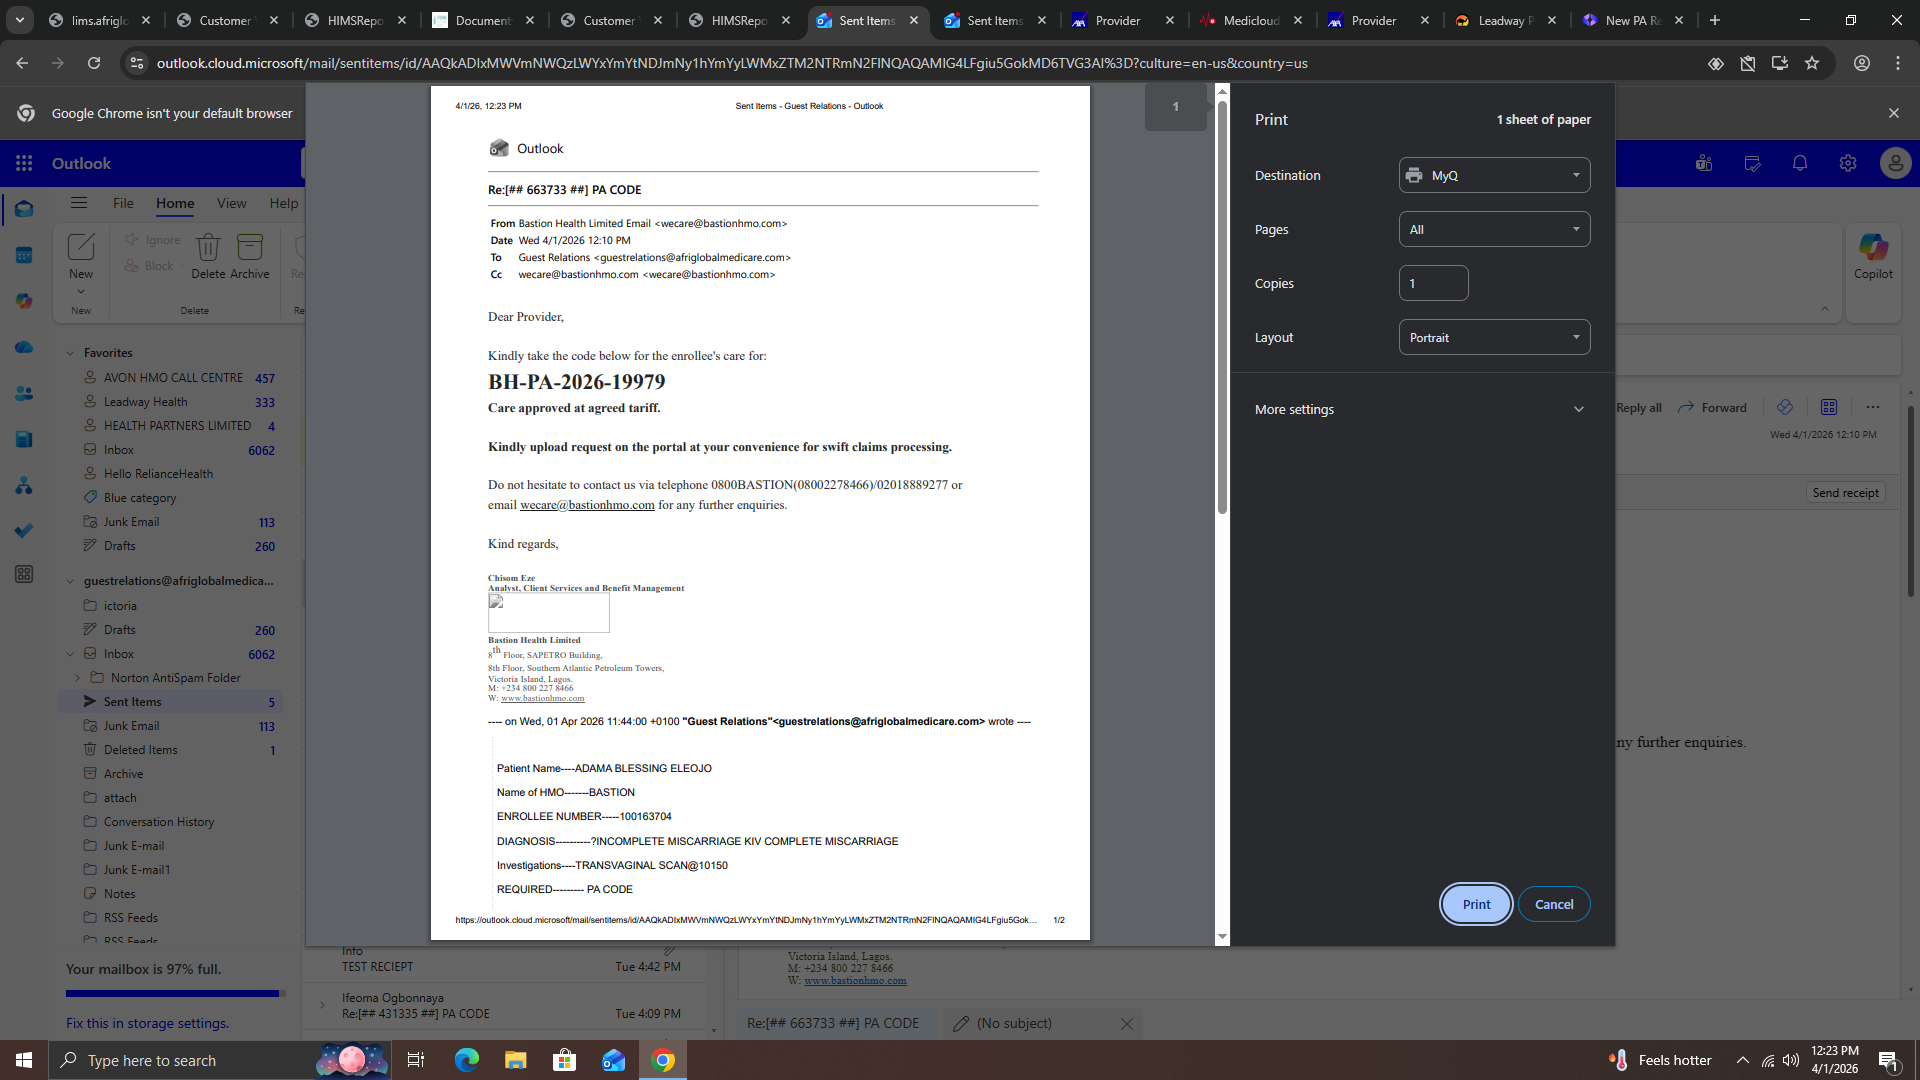Click the Copies number field
The width and height of the screenshot is (1920, 1080).
point(1433,283)
